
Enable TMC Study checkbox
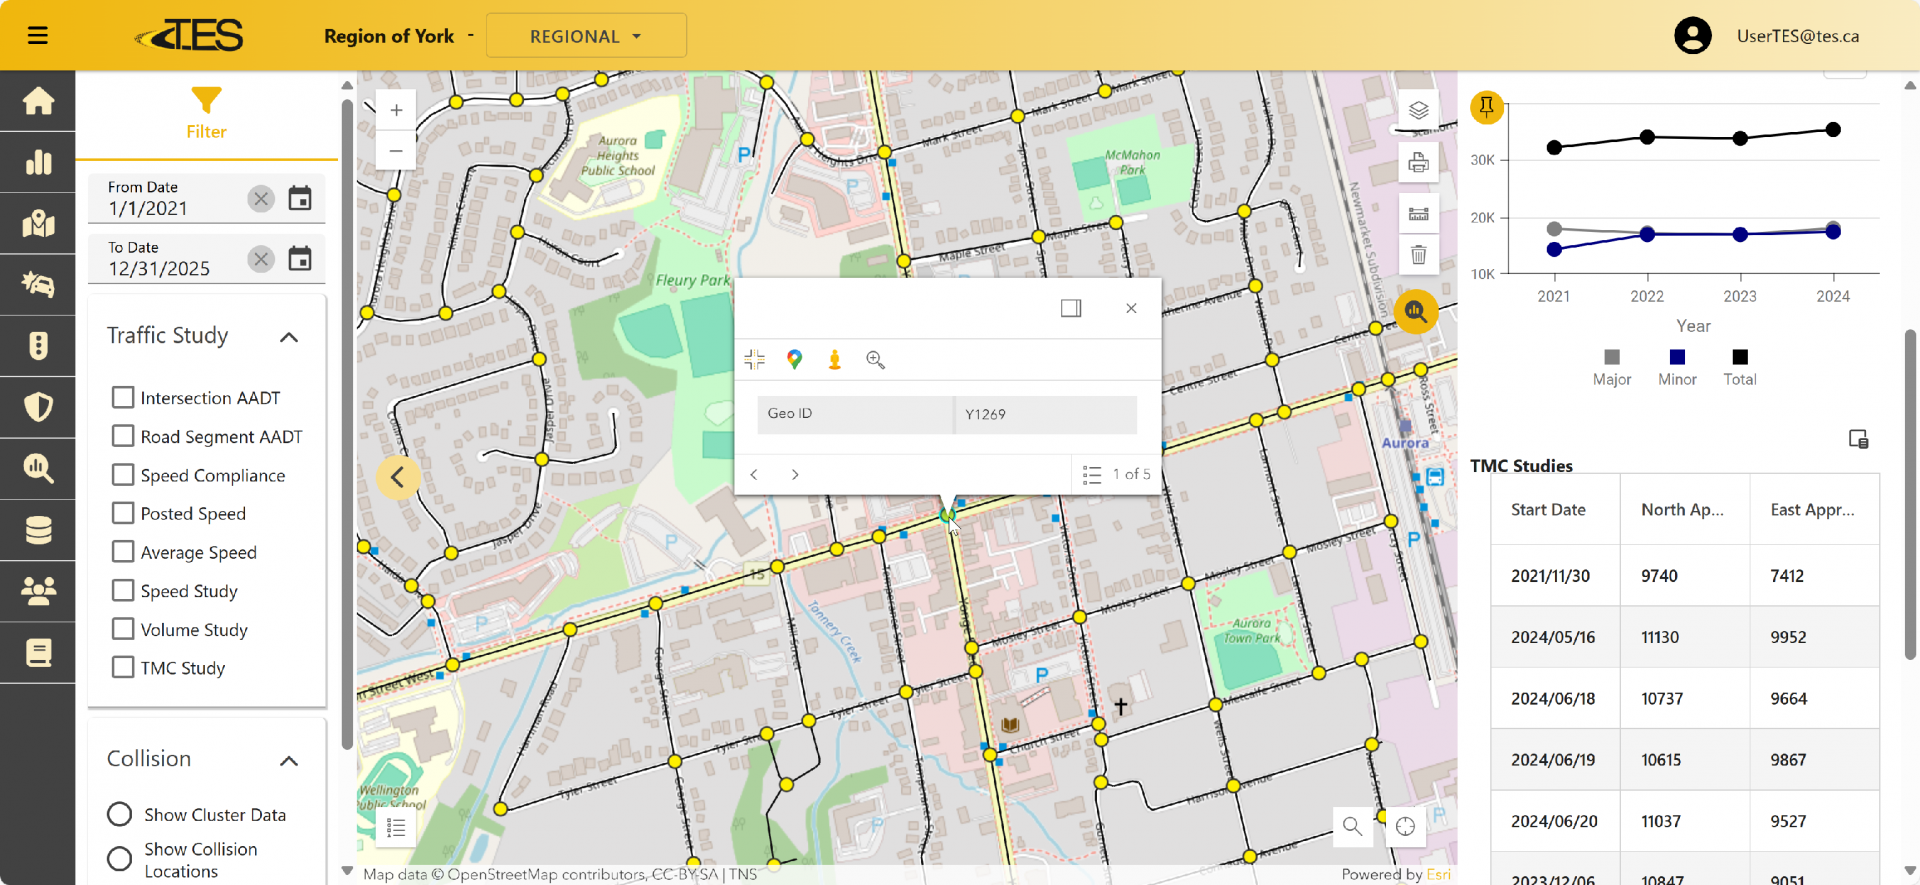[123, 667]
